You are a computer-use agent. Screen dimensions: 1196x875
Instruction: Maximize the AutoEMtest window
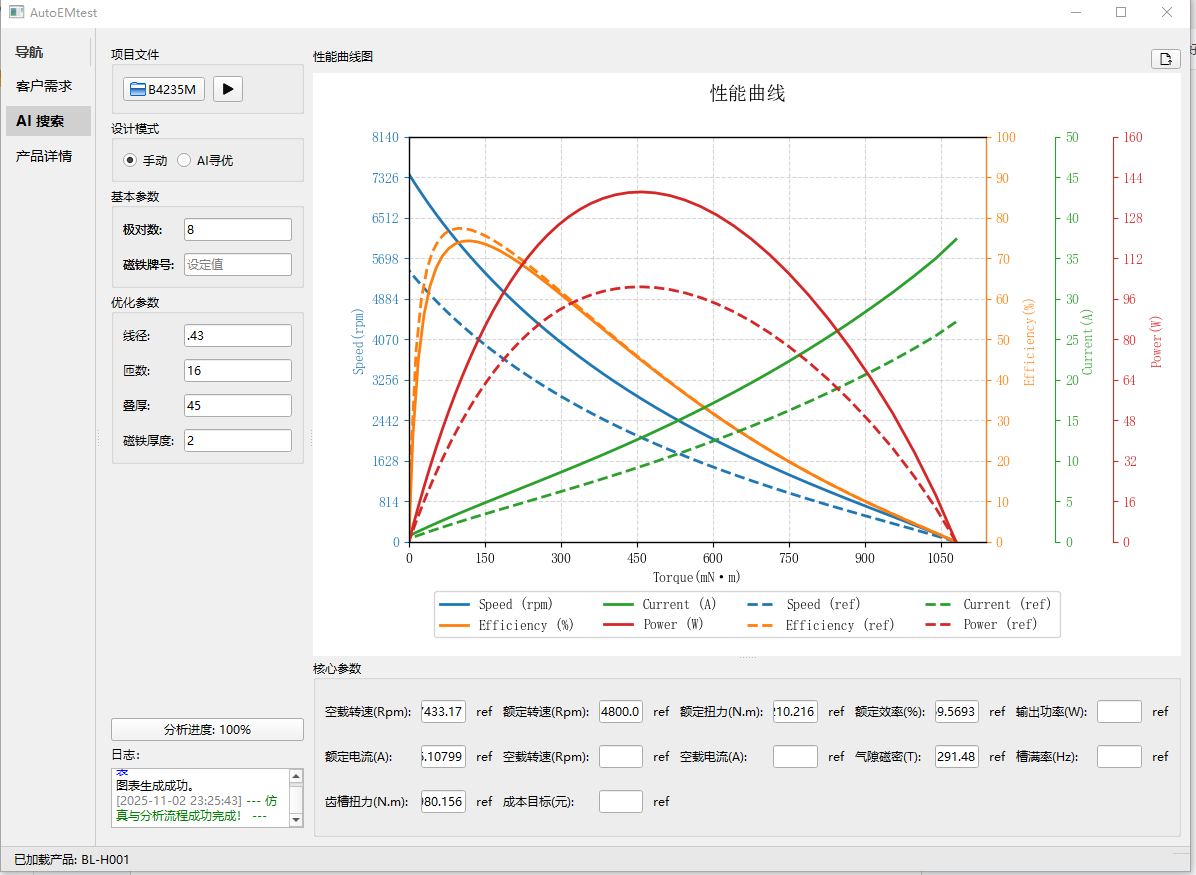tap(1121, 12)
